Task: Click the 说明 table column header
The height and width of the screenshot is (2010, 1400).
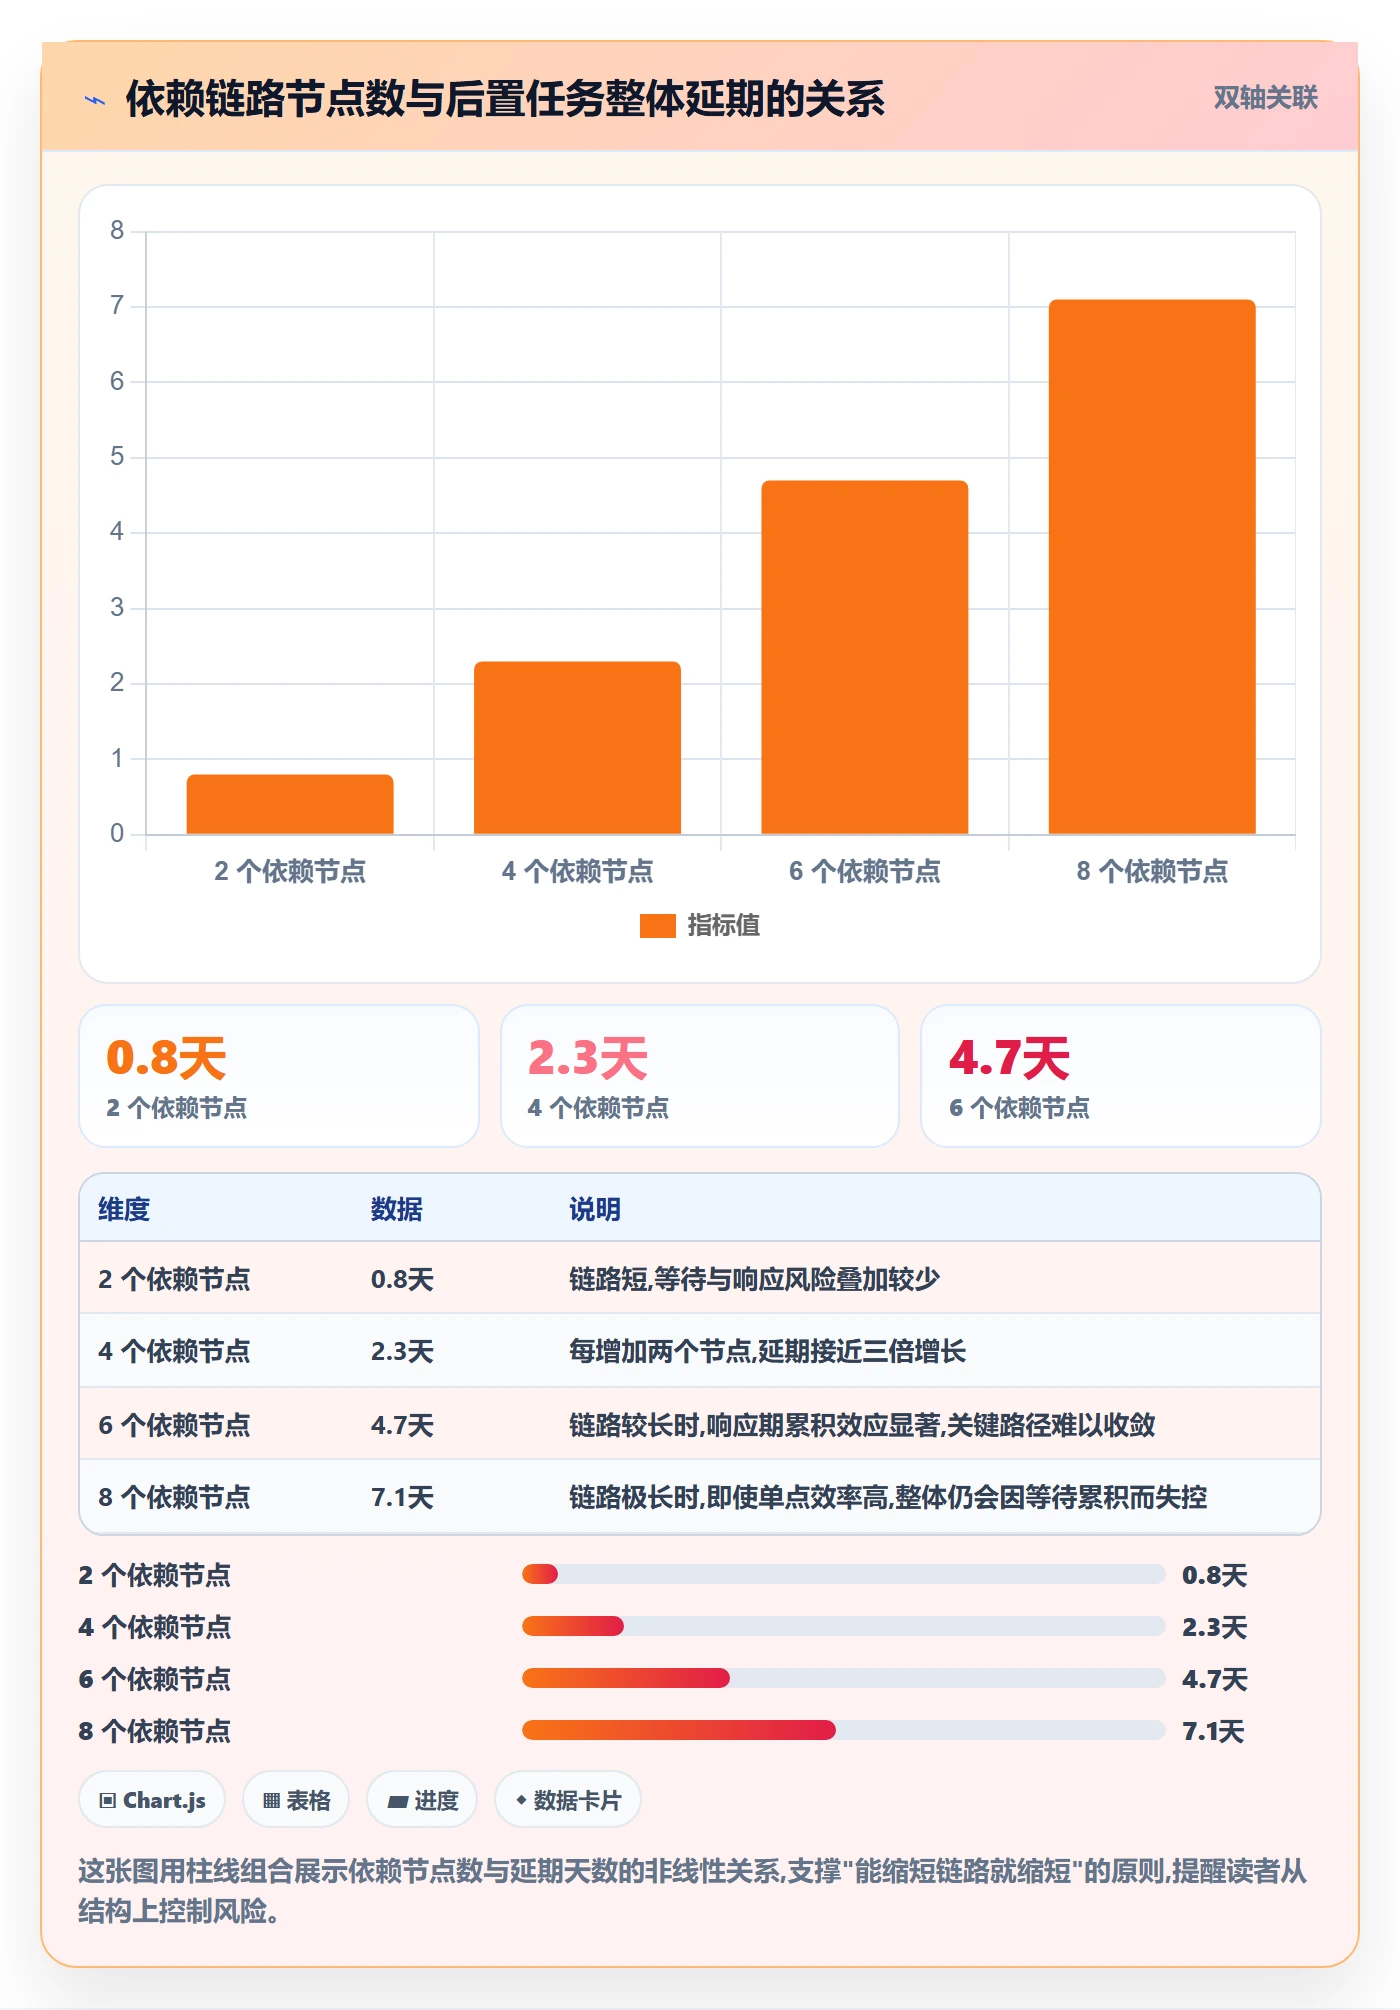Action: point(595,1209)
